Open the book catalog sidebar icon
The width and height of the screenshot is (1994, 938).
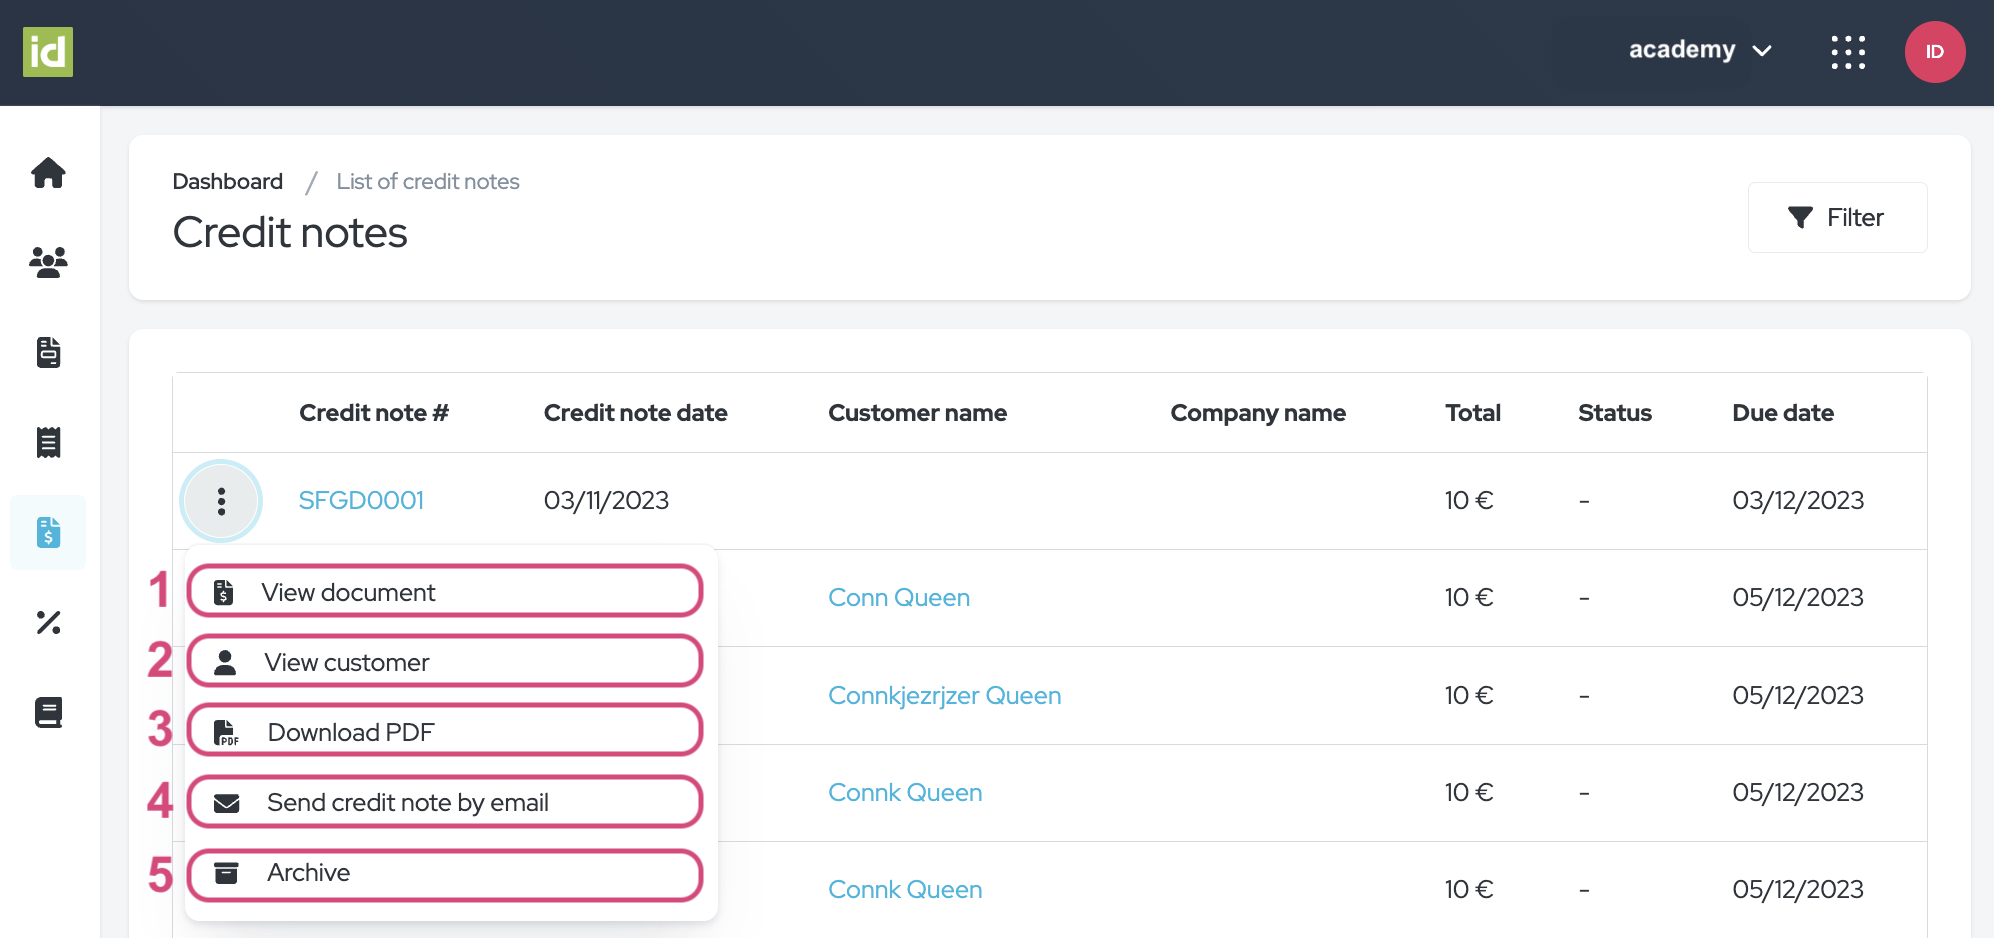(48, 712)
